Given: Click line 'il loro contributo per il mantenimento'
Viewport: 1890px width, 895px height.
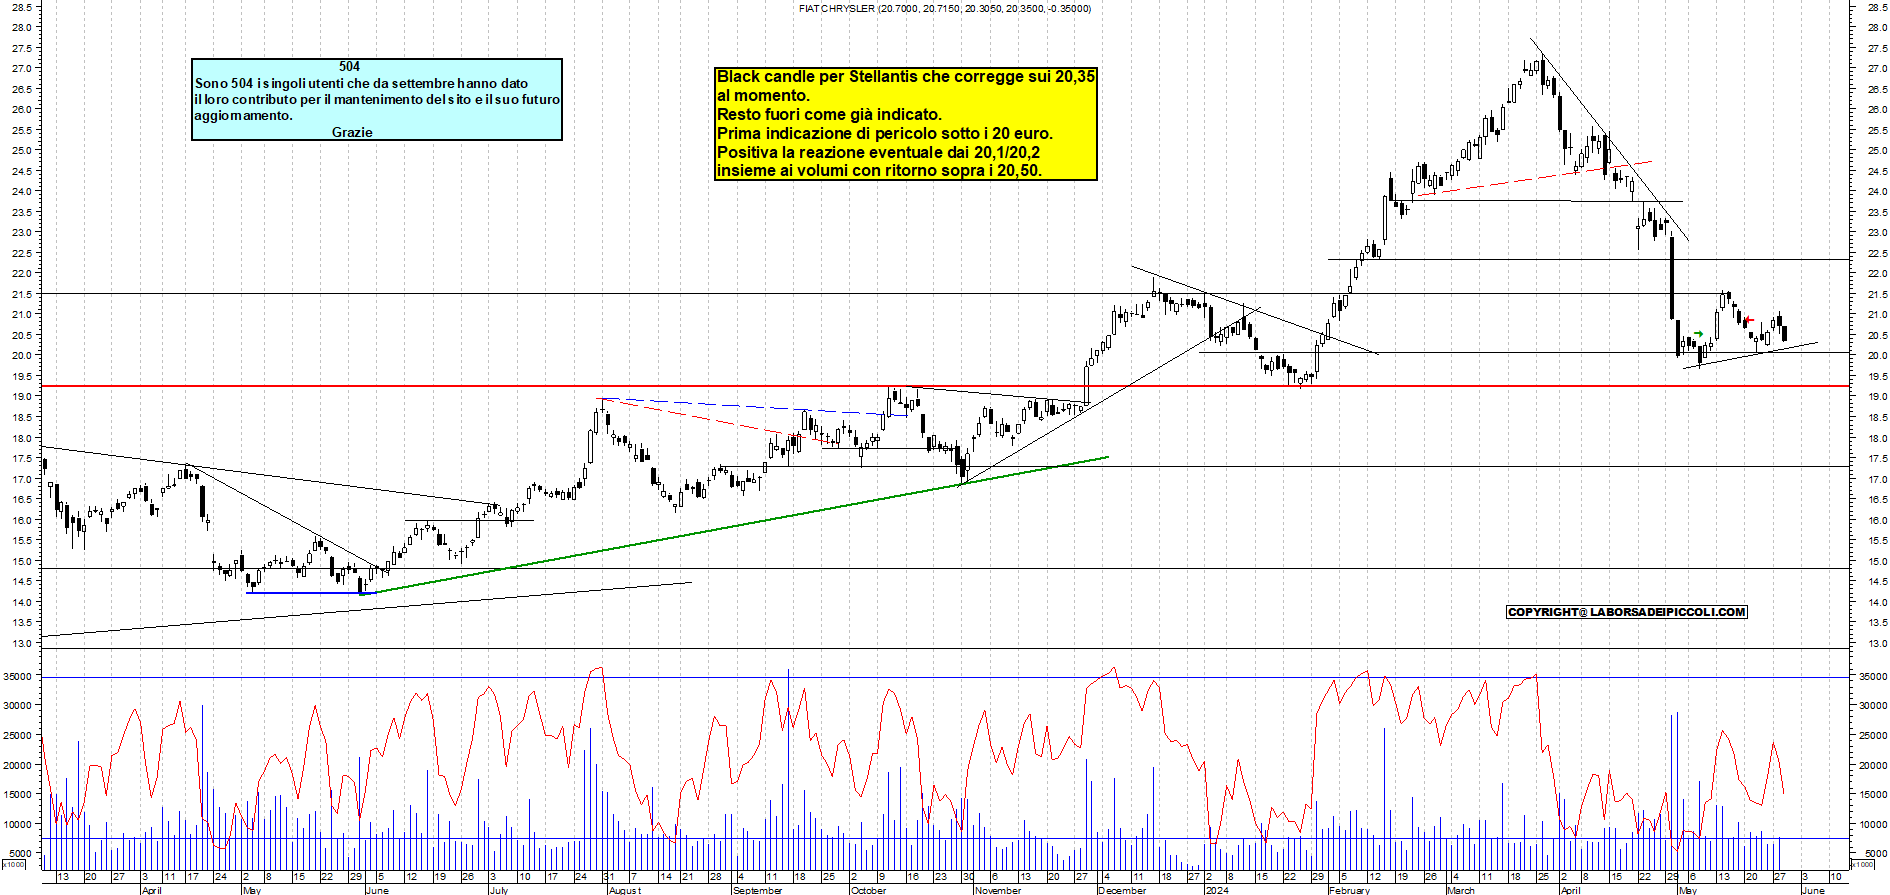Looking at the screenshot, I should click(377, 99).
